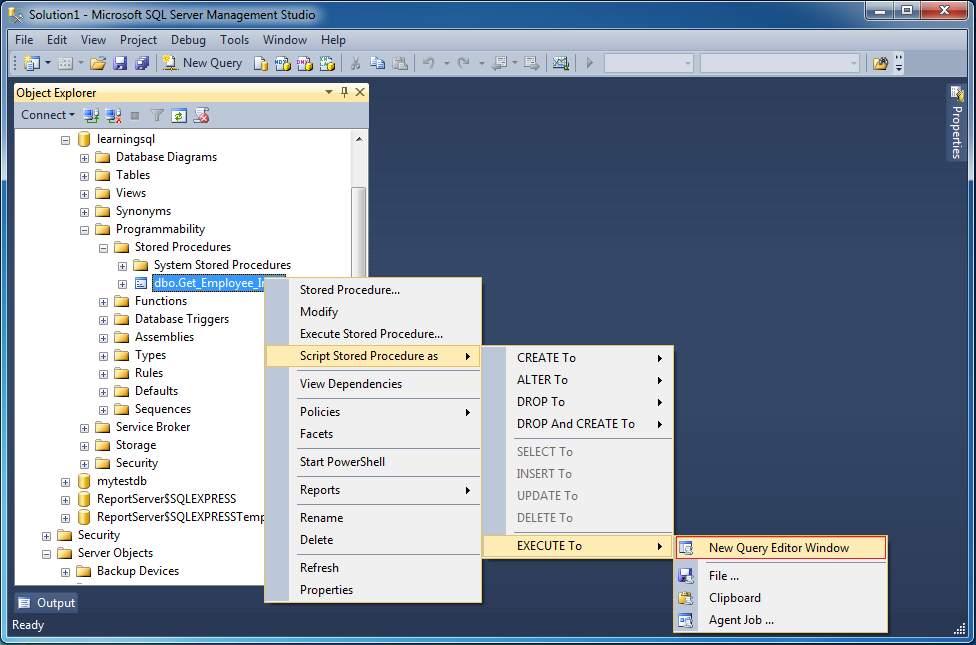Click the Find in Files icon at toolbar end

(x=880, y=63)
